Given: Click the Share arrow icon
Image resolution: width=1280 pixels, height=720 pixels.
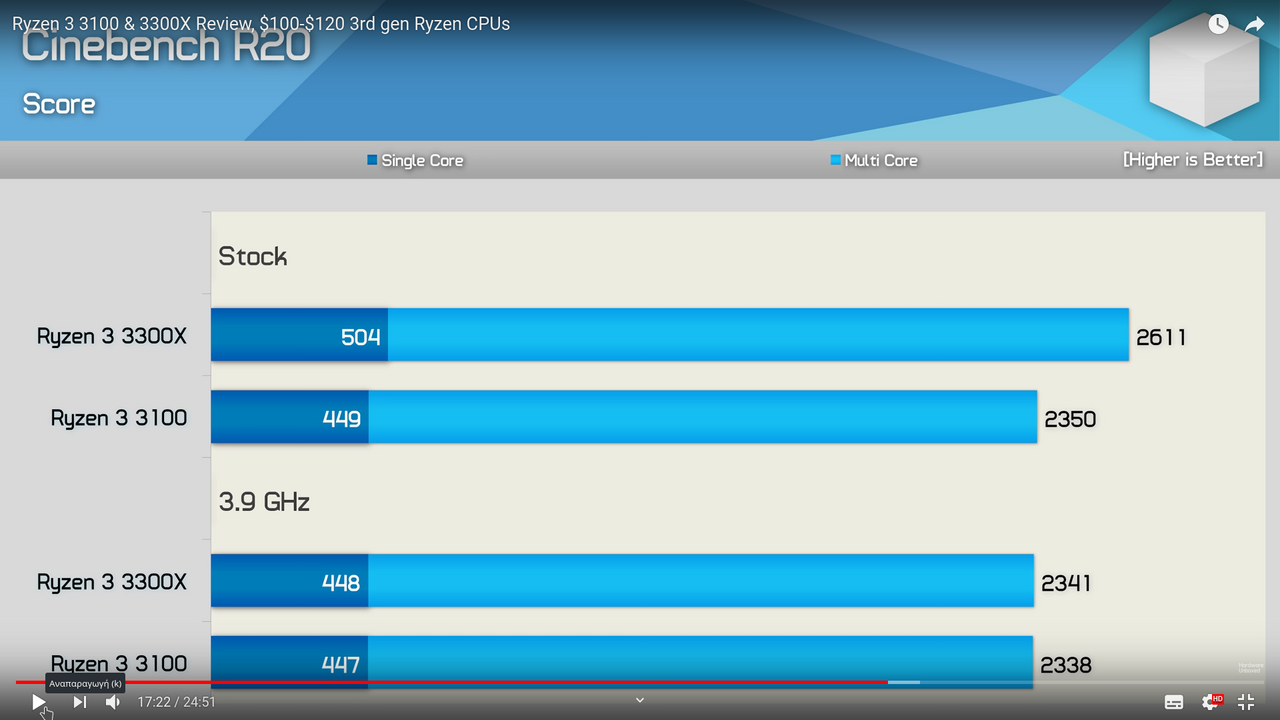Looking at the screenshot, I should (1255, 24).
